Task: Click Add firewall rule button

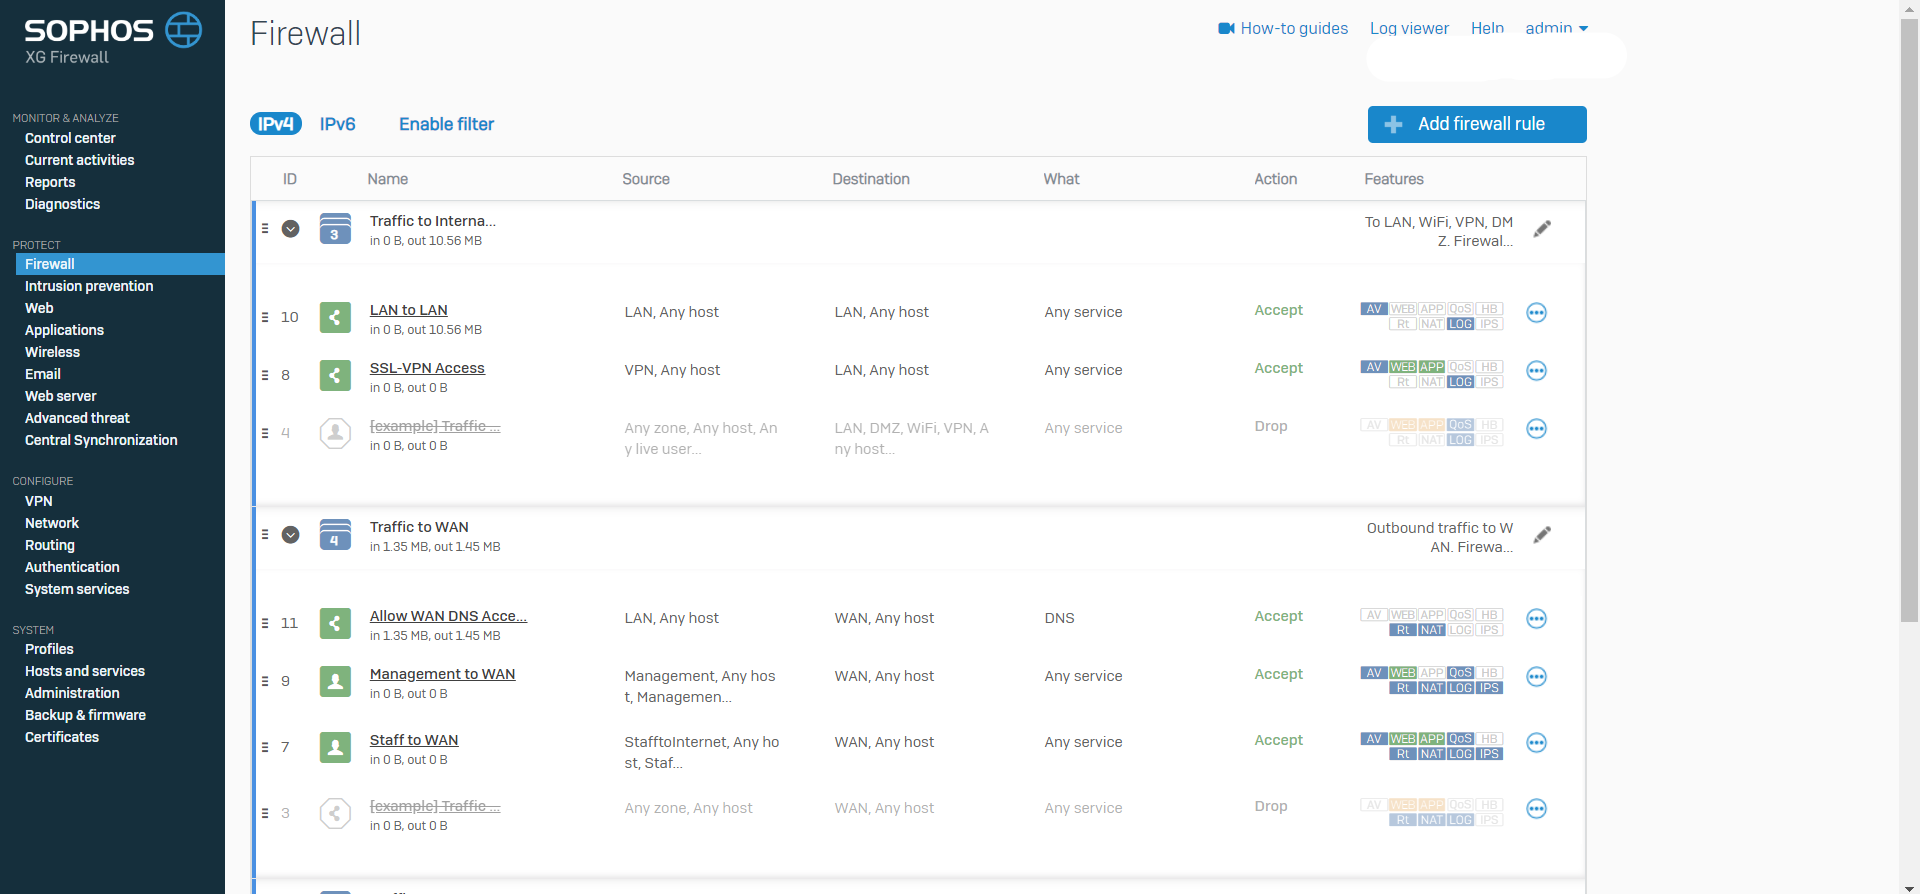Action: (1476, 124)
